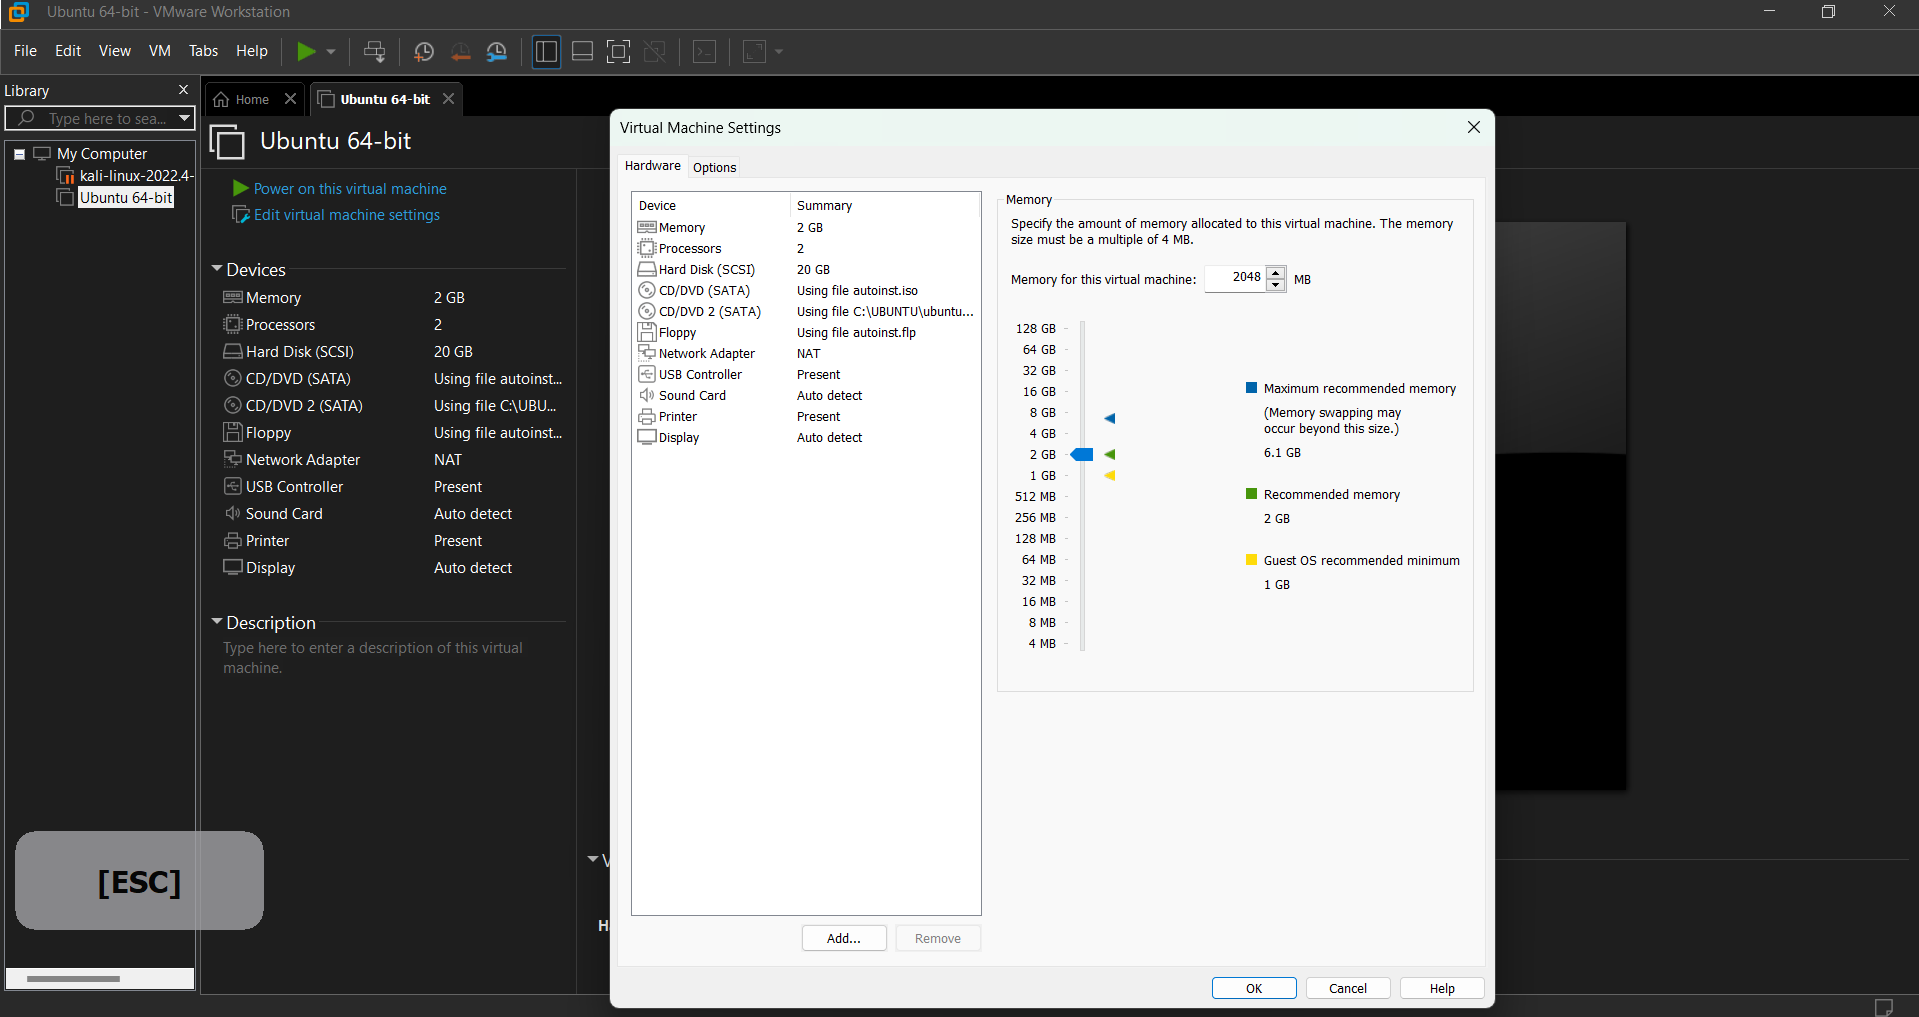Increment memory using the stepper up arrow
This screenshot has height=1017, width=1919.
coord(1276,273)
